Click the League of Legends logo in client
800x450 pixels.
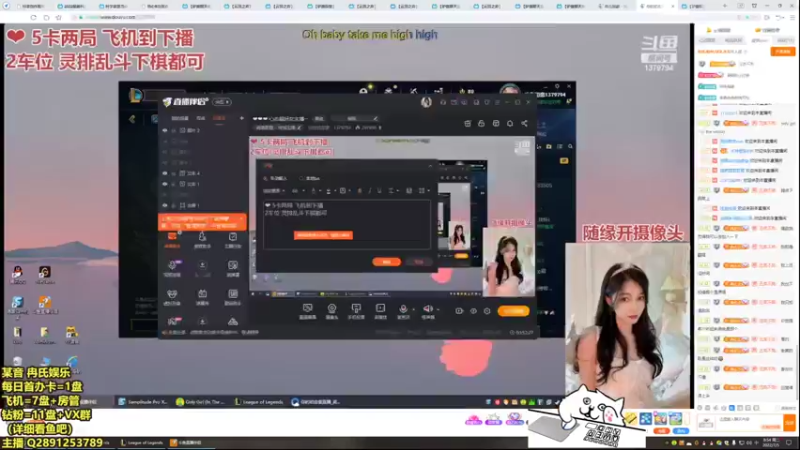[x=135, y=95]
